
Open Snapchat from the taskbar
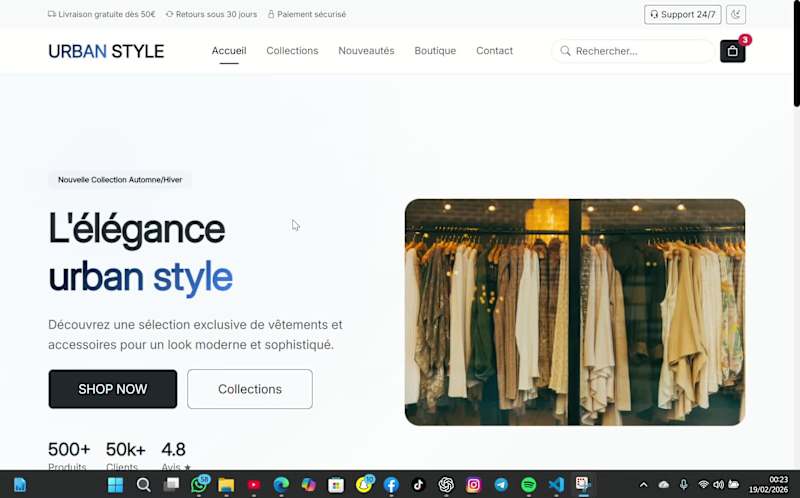[364, 485]
